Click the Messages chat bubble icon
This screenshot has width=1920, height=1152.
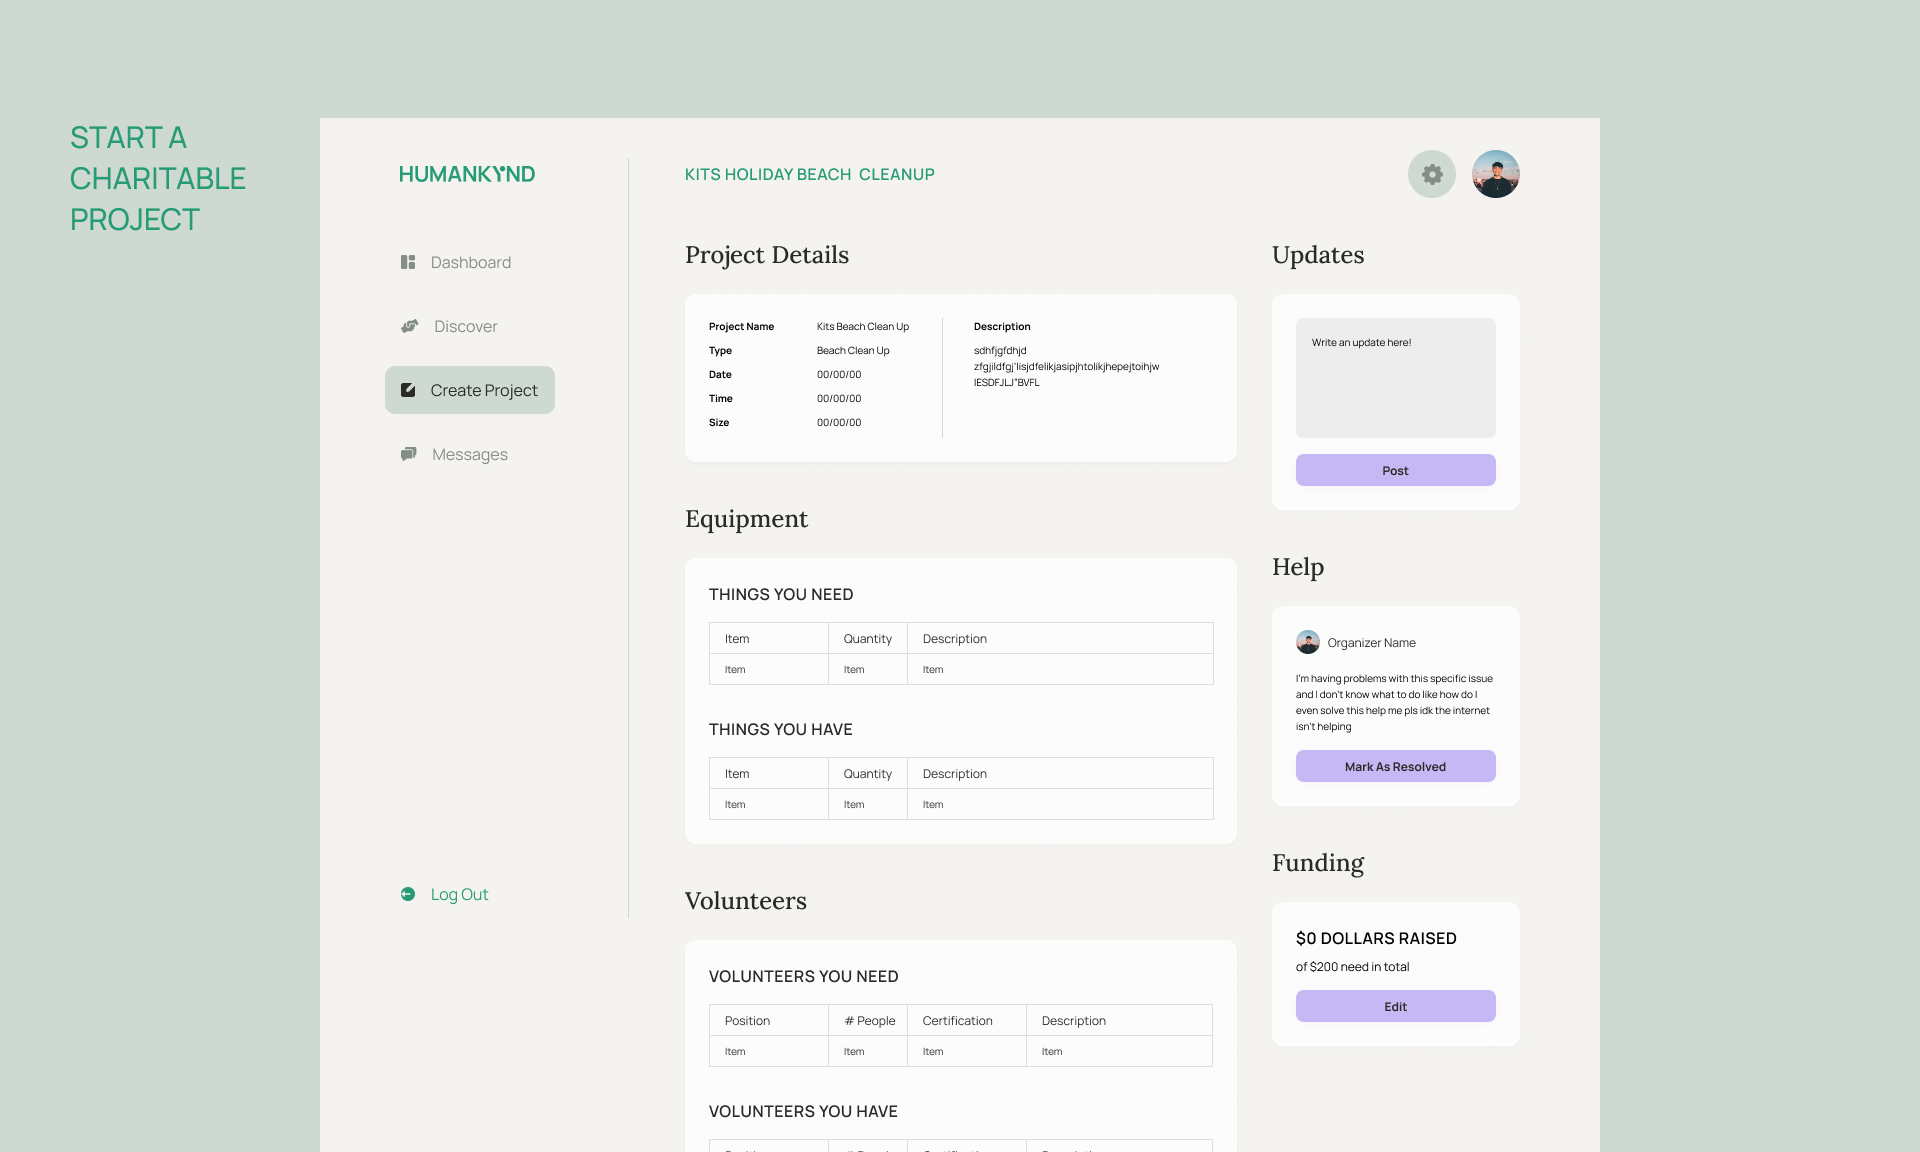[409, 454]
